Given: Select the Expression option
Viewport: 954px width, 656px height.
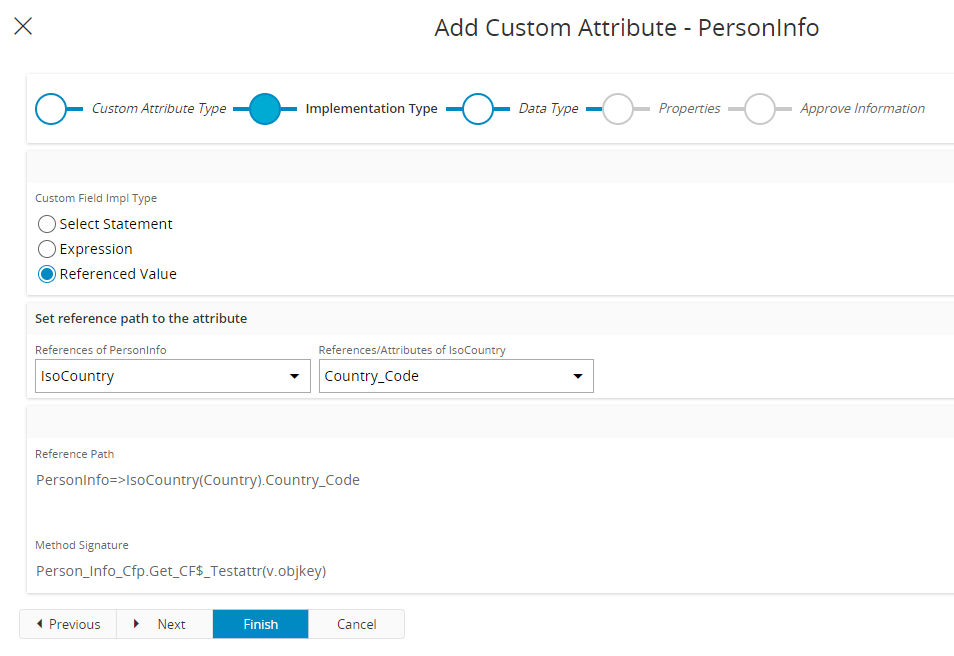Looking at the screenshot, I should tap(46, 249).
